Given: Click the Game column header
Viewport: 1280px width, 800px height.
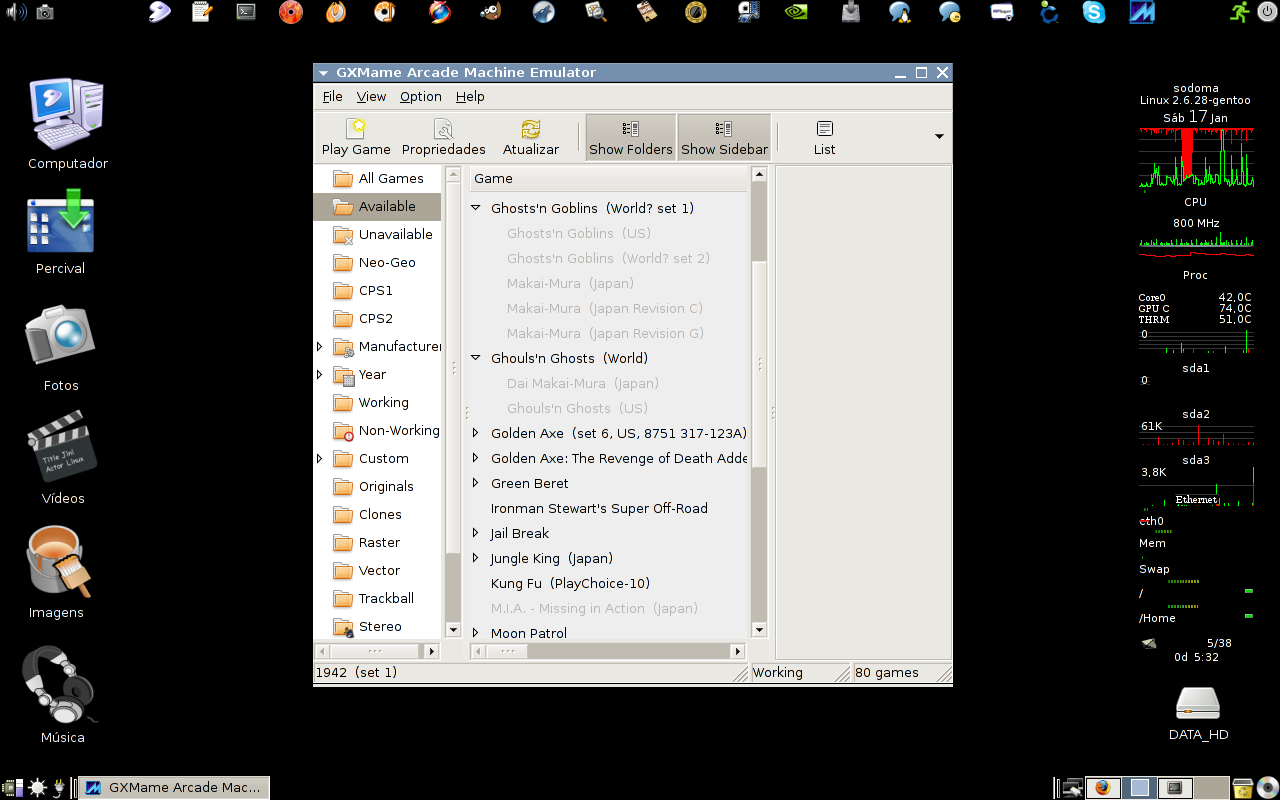Looking at the screenshot, I should tap(608, 178).
